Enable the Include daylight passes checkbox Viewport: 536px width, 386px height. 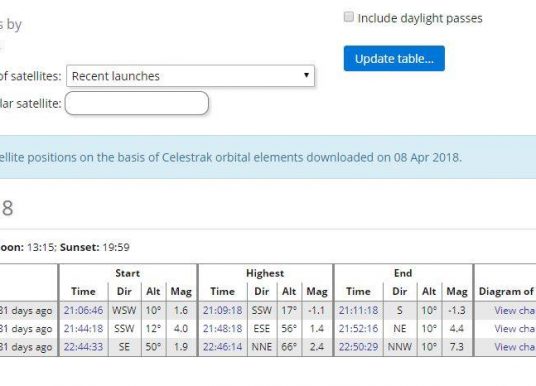pos(349,17)
